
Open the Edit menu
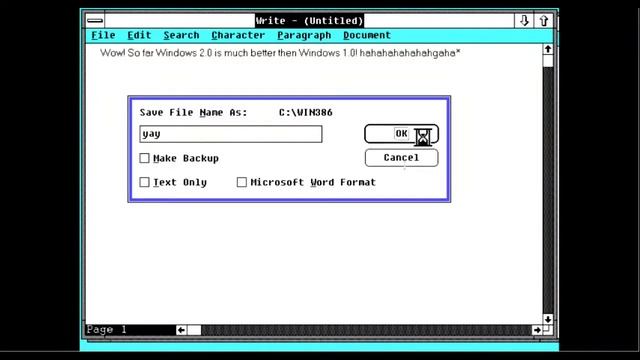point(139,35)
